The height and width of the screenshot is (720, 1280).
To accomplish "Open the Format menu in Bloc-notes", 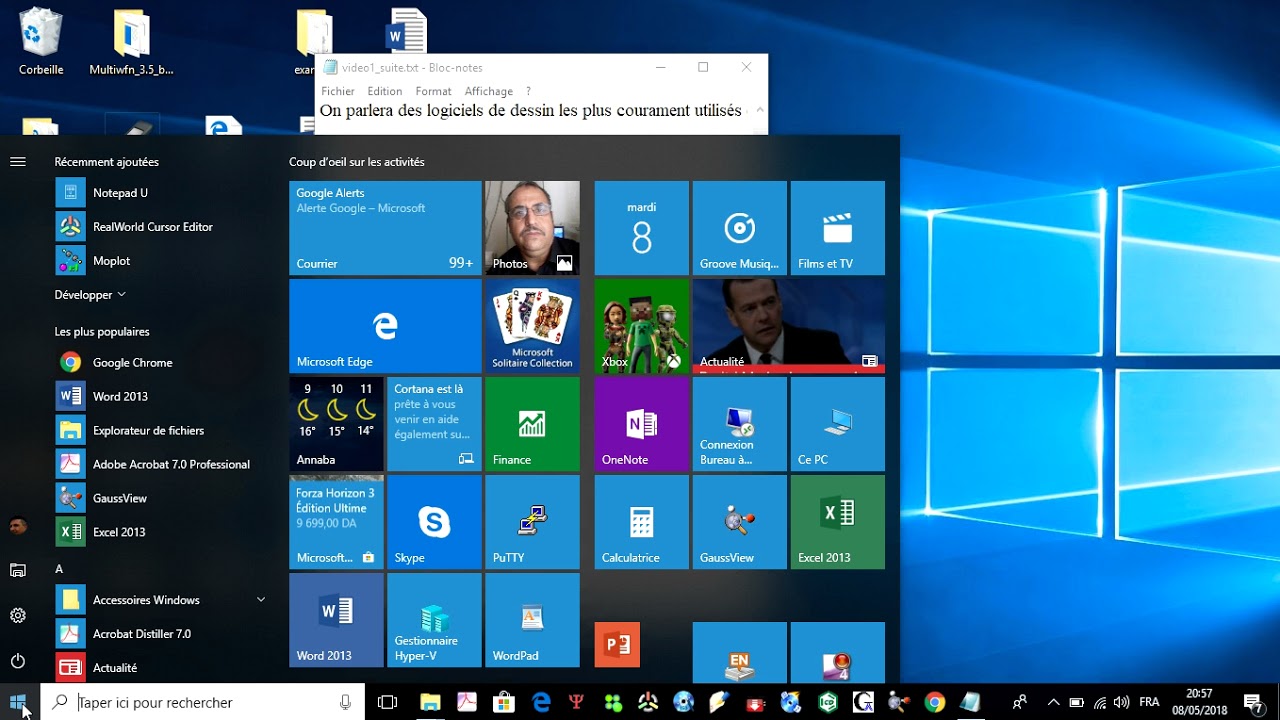I will pyautogui.click(x=433, y=91).
